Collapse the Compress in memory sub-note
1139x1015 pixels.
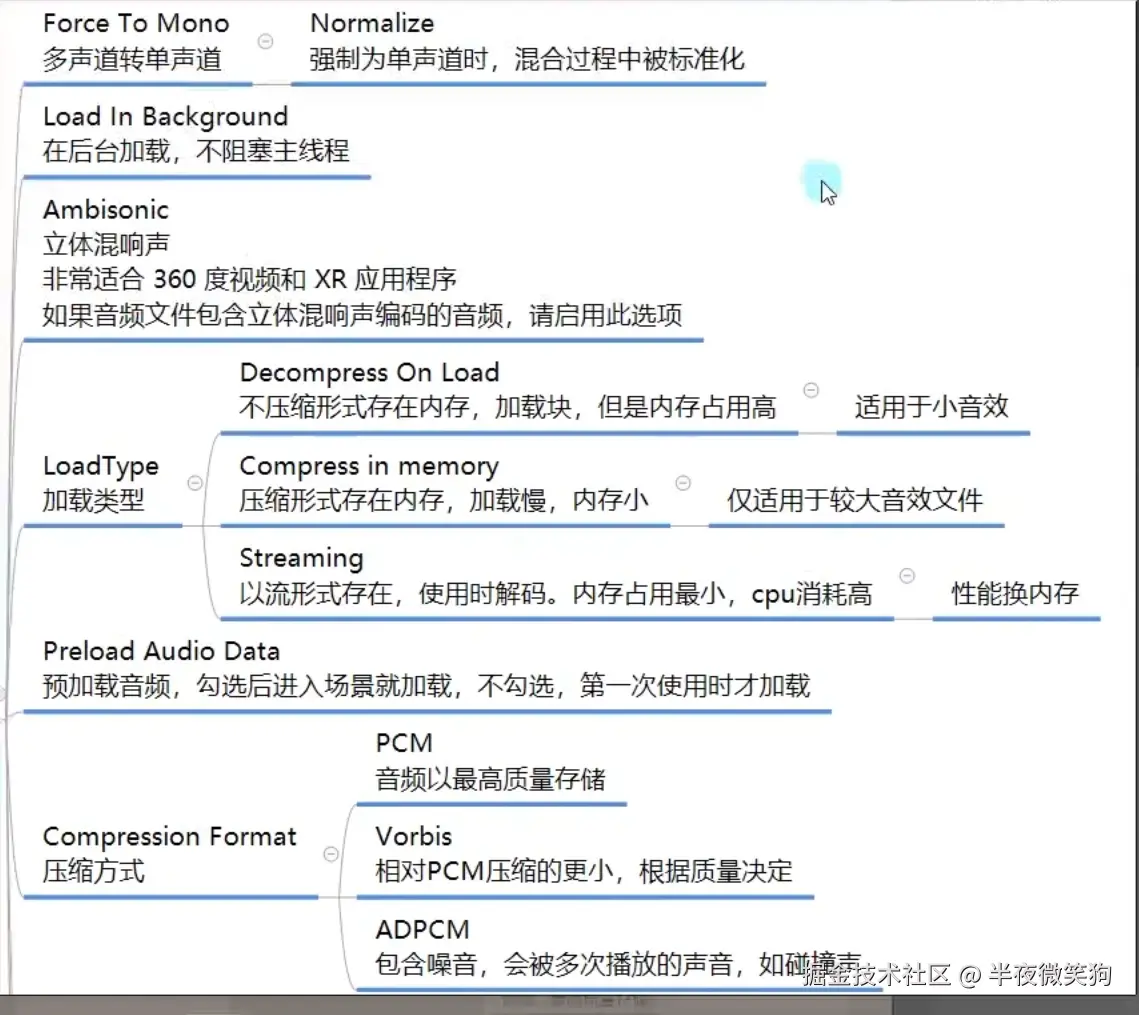coord(683,483)
